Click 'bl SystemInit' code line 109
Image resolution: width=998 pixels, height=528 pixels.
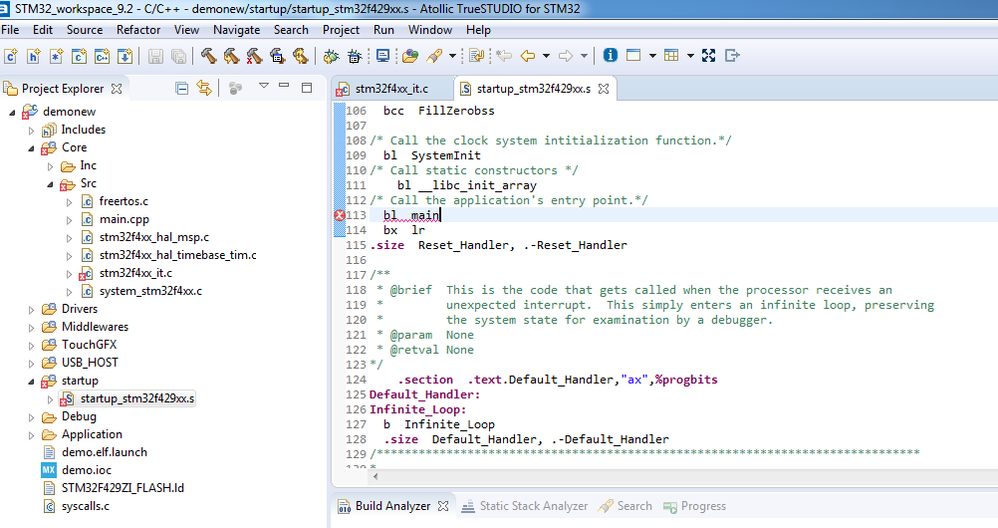point(432,155)
